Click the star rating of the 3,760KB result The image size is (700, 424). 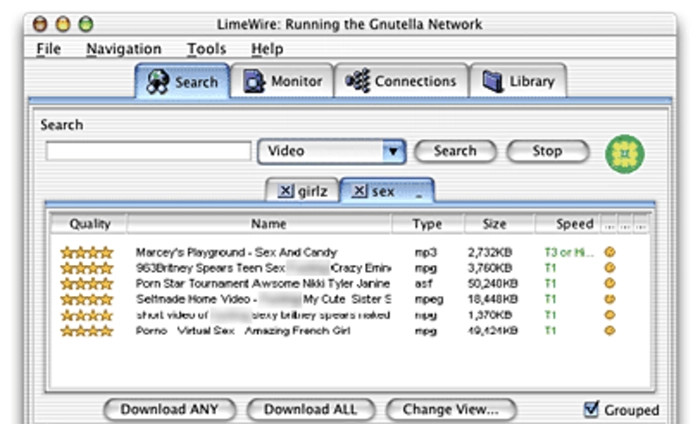coord(87,268)
